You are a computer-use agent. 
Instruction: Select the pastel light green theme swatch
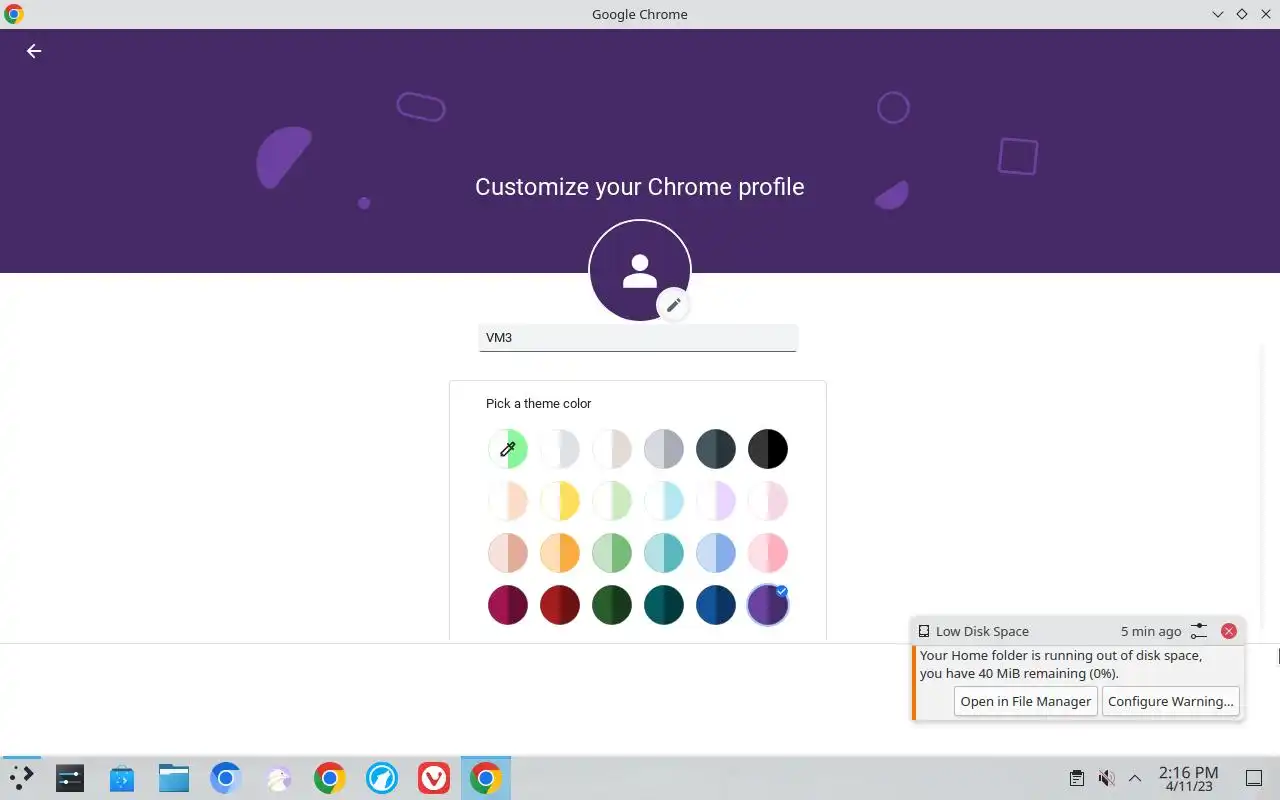[x=612, y=501]
